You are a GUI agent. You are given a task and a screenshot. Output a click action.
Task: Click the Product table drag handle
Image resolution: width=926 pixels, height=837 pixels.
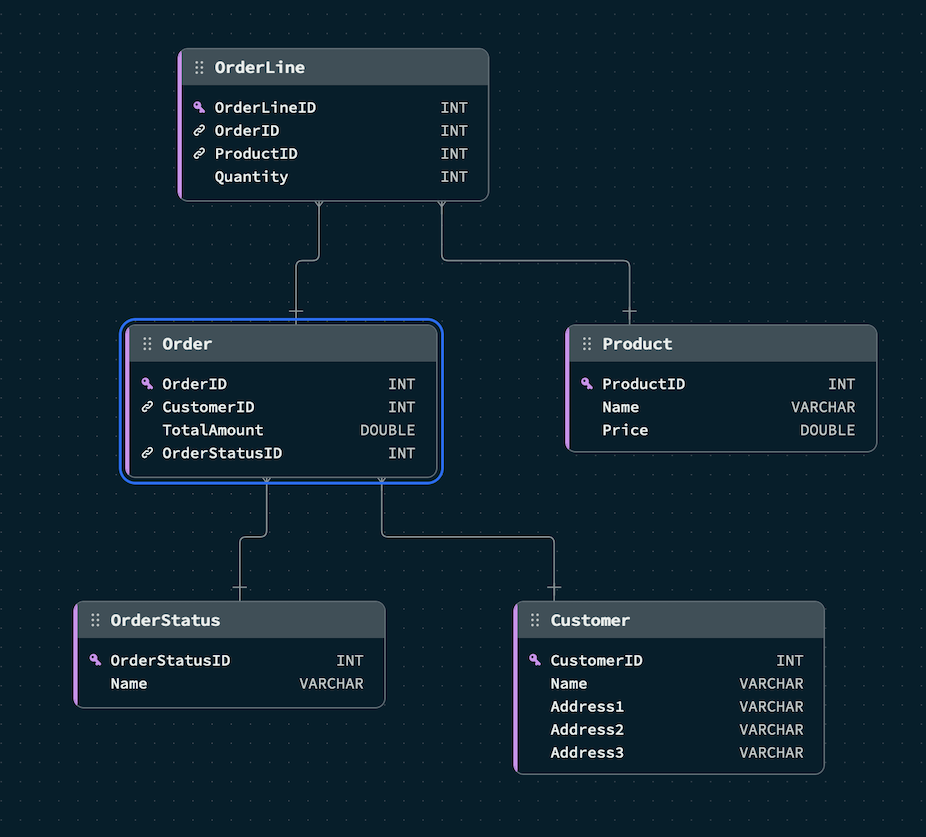pos(587,344)
